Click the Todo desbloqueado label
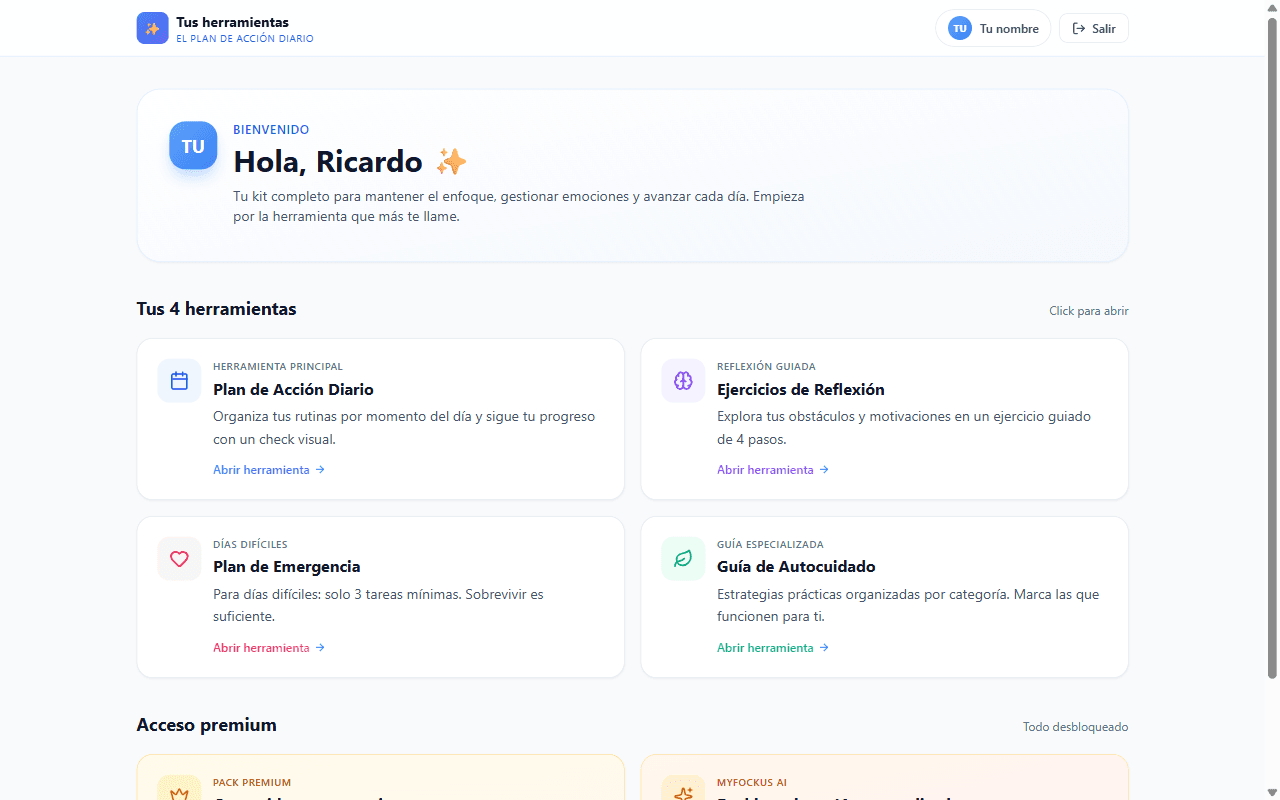The height and width of the screenshot is (800, 1280). [1076, 727]
